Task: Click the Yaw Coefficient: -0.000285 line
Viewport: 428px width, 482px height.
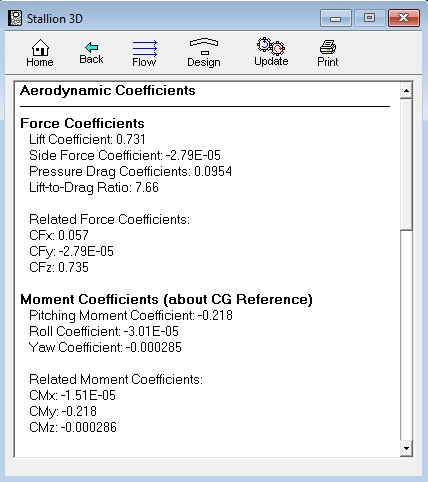Action: click(x=105, y=347)
